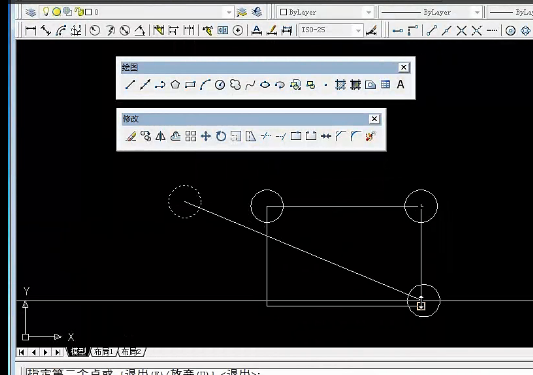Click the Make Block icon
Image resolution: width=533 pixels, height=375 pixels.
point(310,85)
